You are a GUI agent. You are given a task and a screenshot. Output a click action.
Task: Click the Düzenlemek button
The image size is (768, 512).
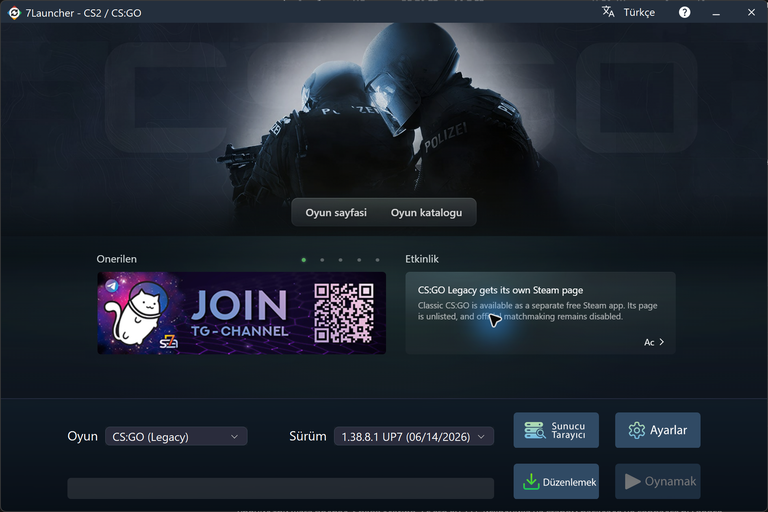pos(556,482)
